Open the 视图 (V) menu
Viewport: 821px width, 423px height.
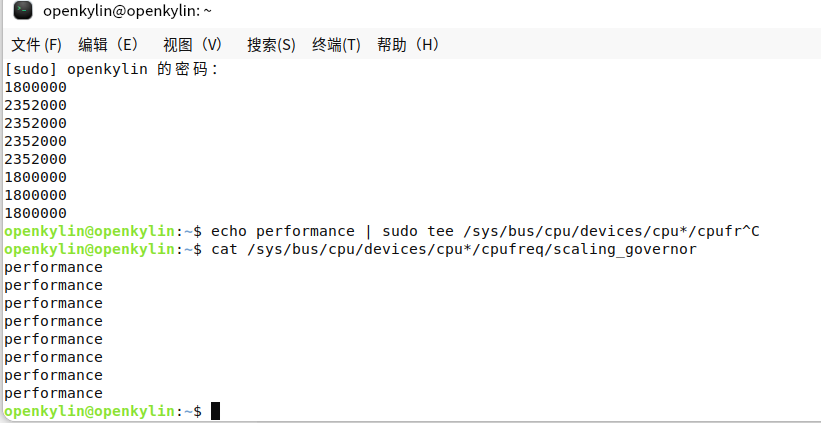[193, 45]
